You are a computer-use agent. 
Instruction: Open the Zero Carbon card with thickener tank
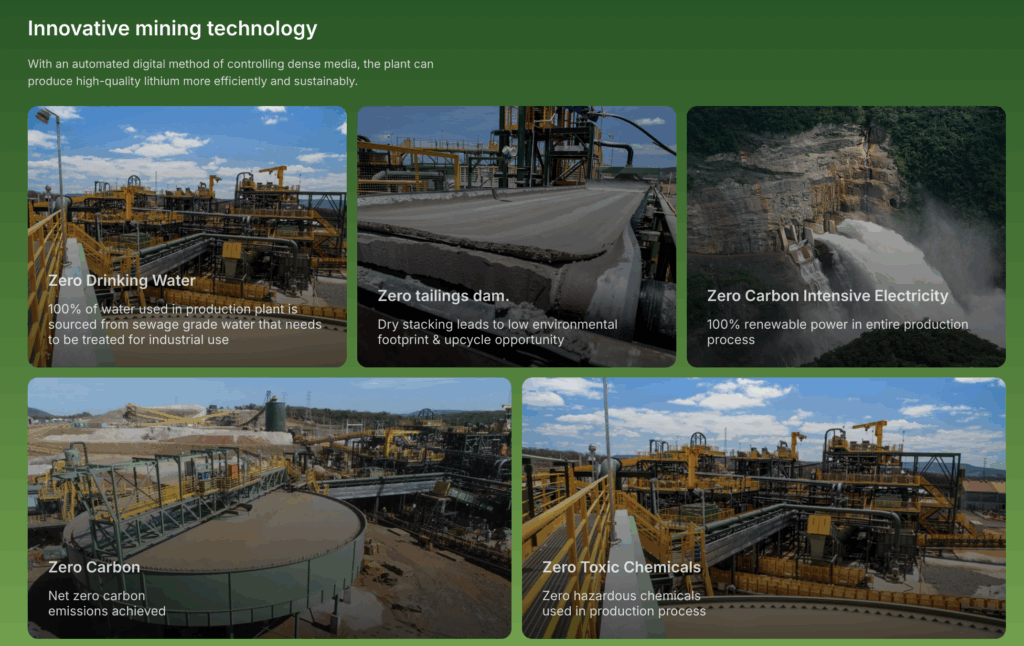[x=269, y=508]
